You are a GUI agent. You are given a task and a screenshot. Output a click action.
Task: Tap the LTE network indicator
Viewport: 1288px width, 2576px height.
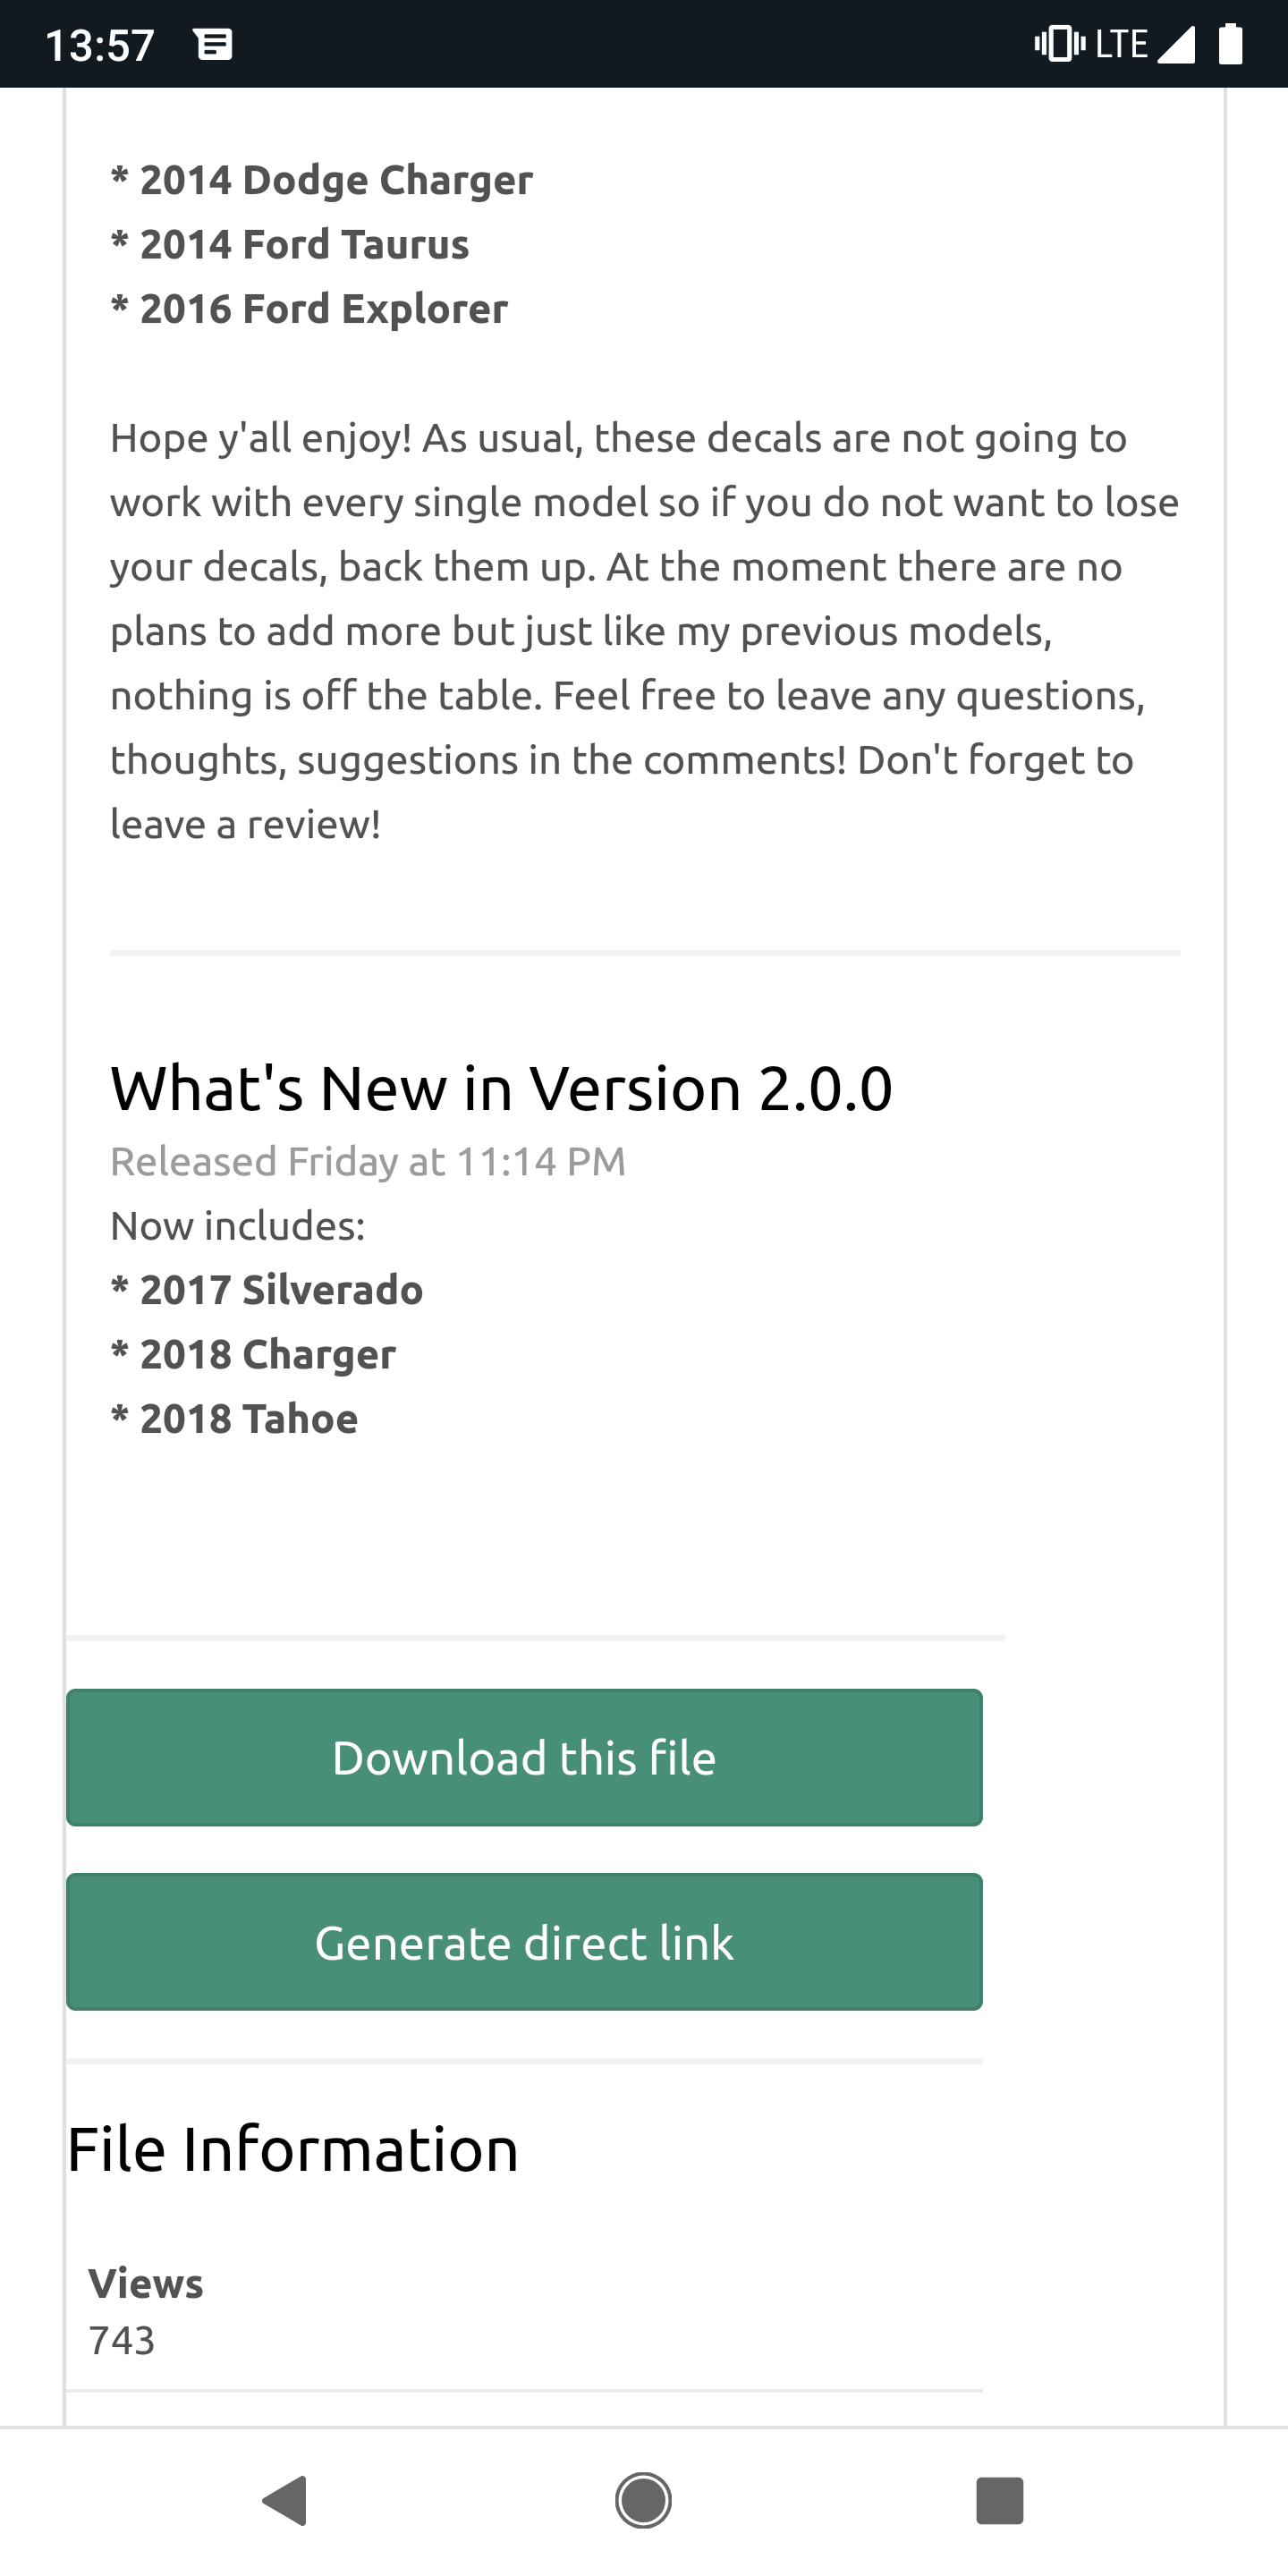point(1122,44)
